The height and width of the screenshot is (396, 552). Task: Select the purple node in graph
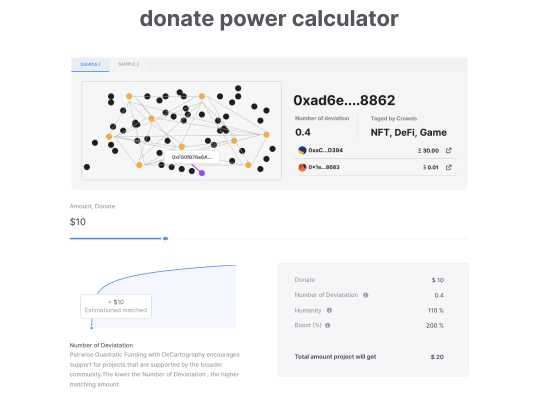pos(202,173)
